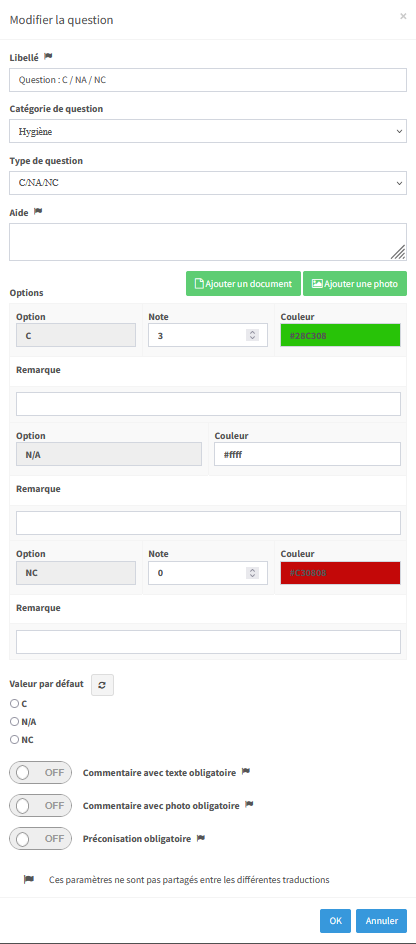
Task: Click flag icon after Commentaire avec photo obligatoire
Action: pos(249,804)
